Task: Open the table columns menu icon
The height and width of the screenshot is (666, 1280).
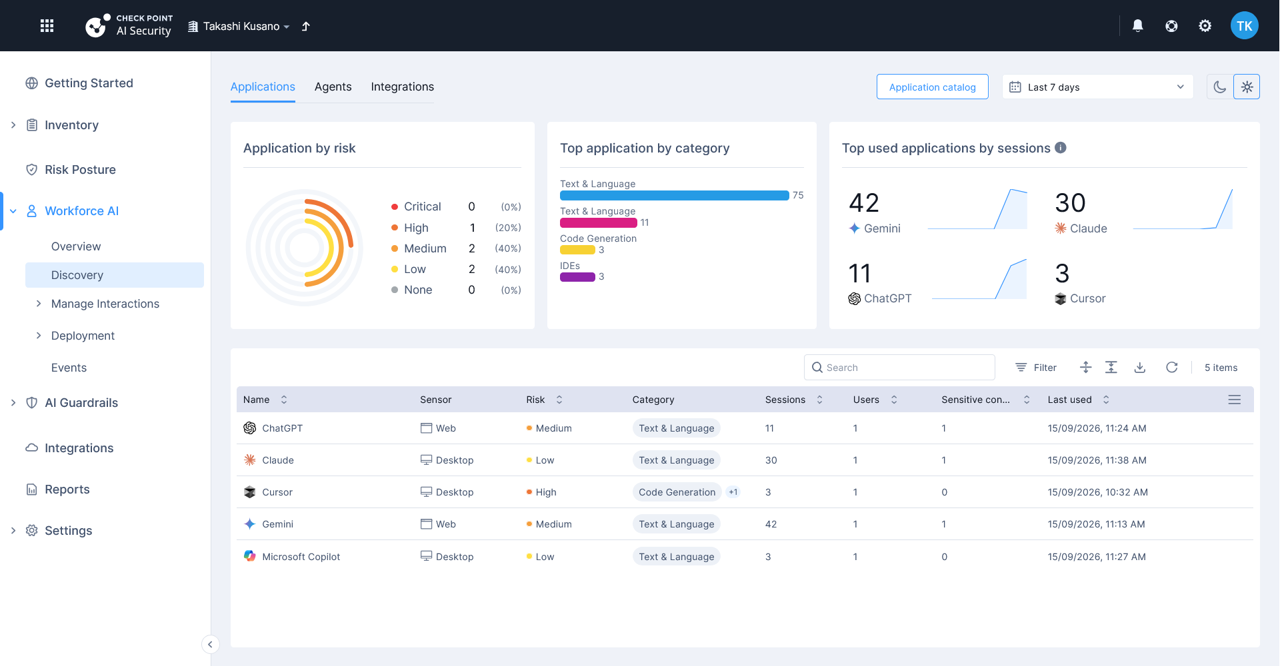Action: point(1234,400)
